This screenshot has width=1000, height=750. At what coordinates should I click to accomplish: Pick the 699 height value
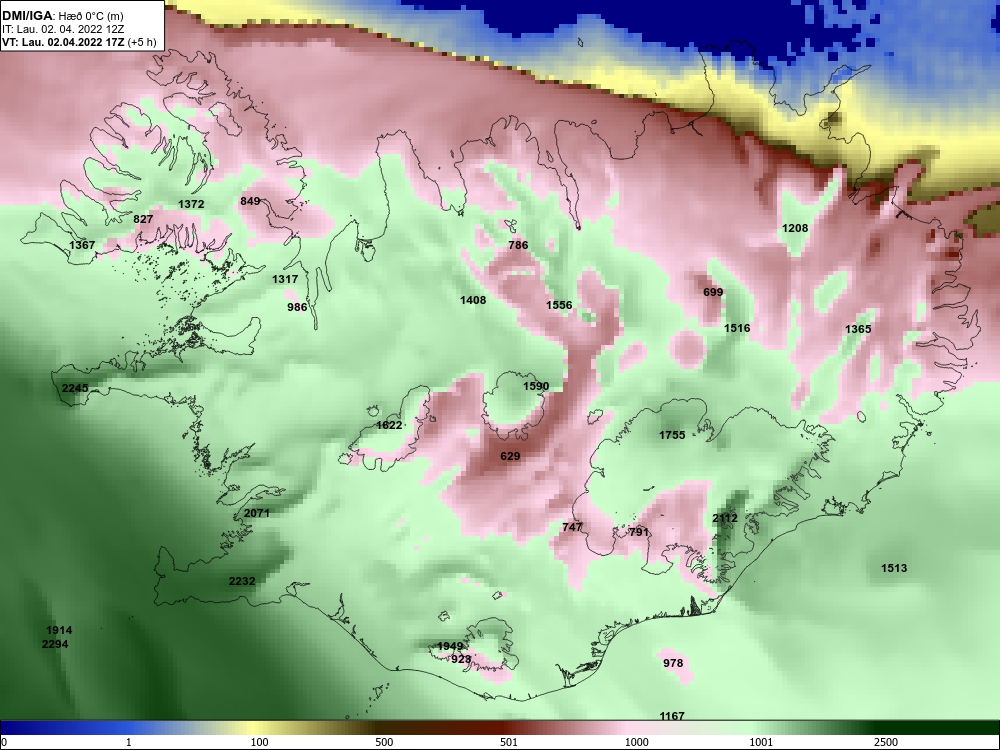click(713, 292)
